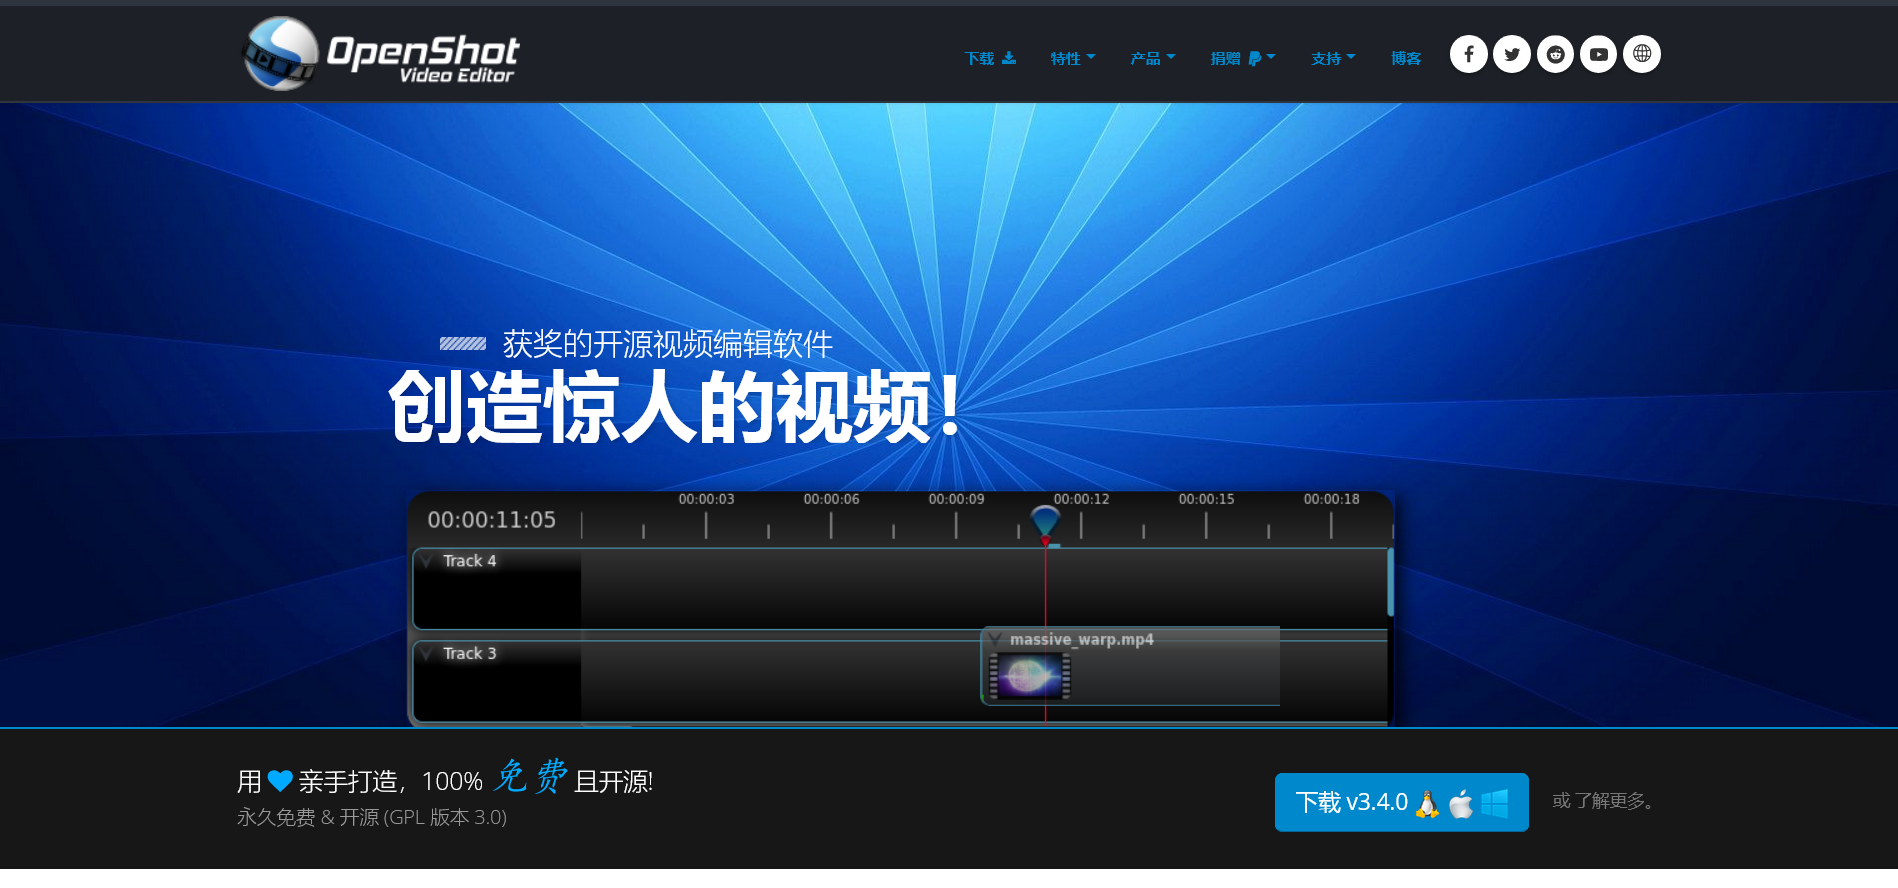This screenshot has height=888, width=1898.
Task: Click the 免费 stylized text
Action: 530,776
